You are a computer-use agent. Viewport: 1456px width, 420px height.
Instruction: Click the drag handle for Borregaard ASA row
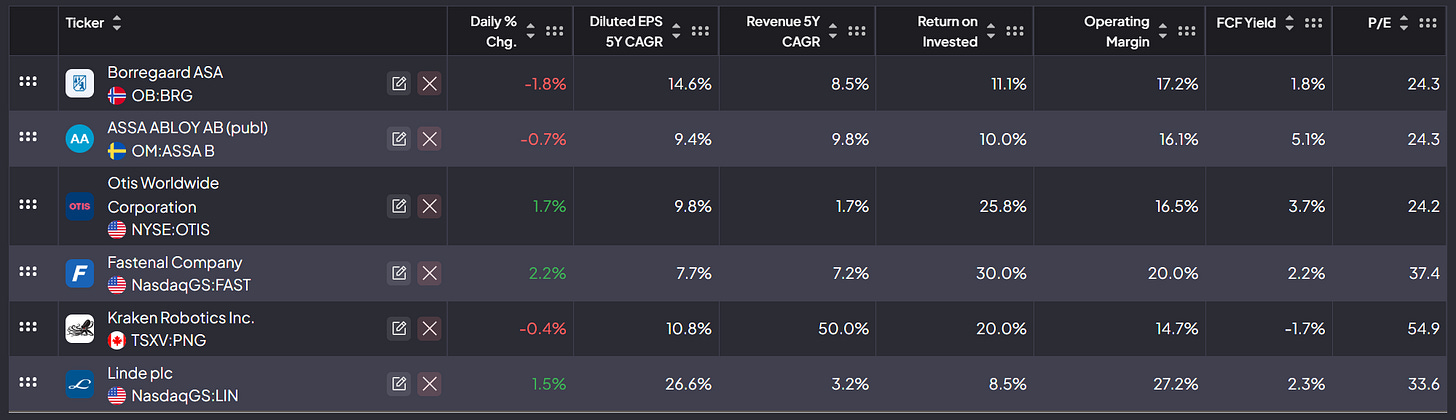[28, 83]
